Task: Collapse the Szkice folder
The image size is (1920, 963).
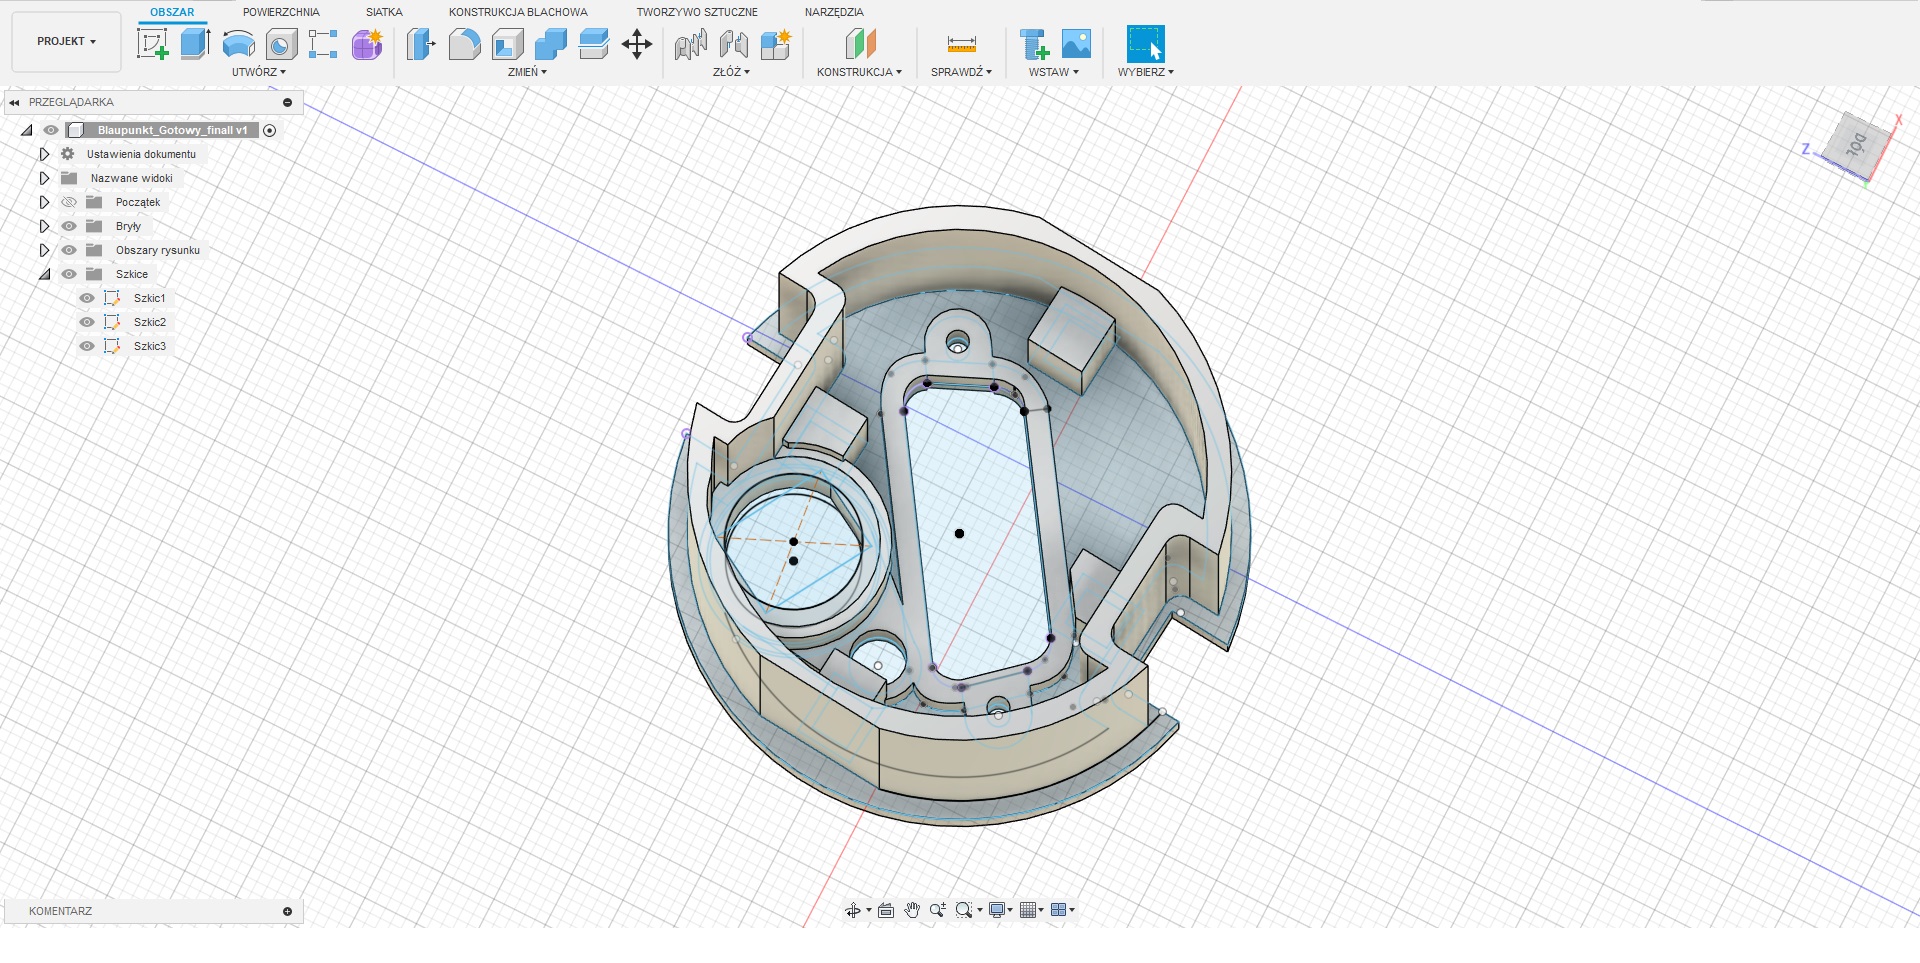Action: [44, 274]
